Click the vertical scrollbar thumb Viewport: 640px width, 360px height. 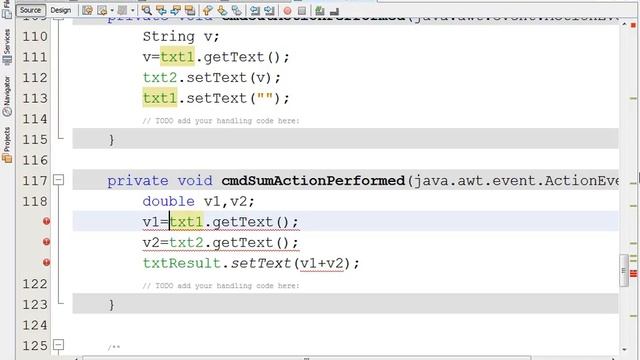coord(623,270)
